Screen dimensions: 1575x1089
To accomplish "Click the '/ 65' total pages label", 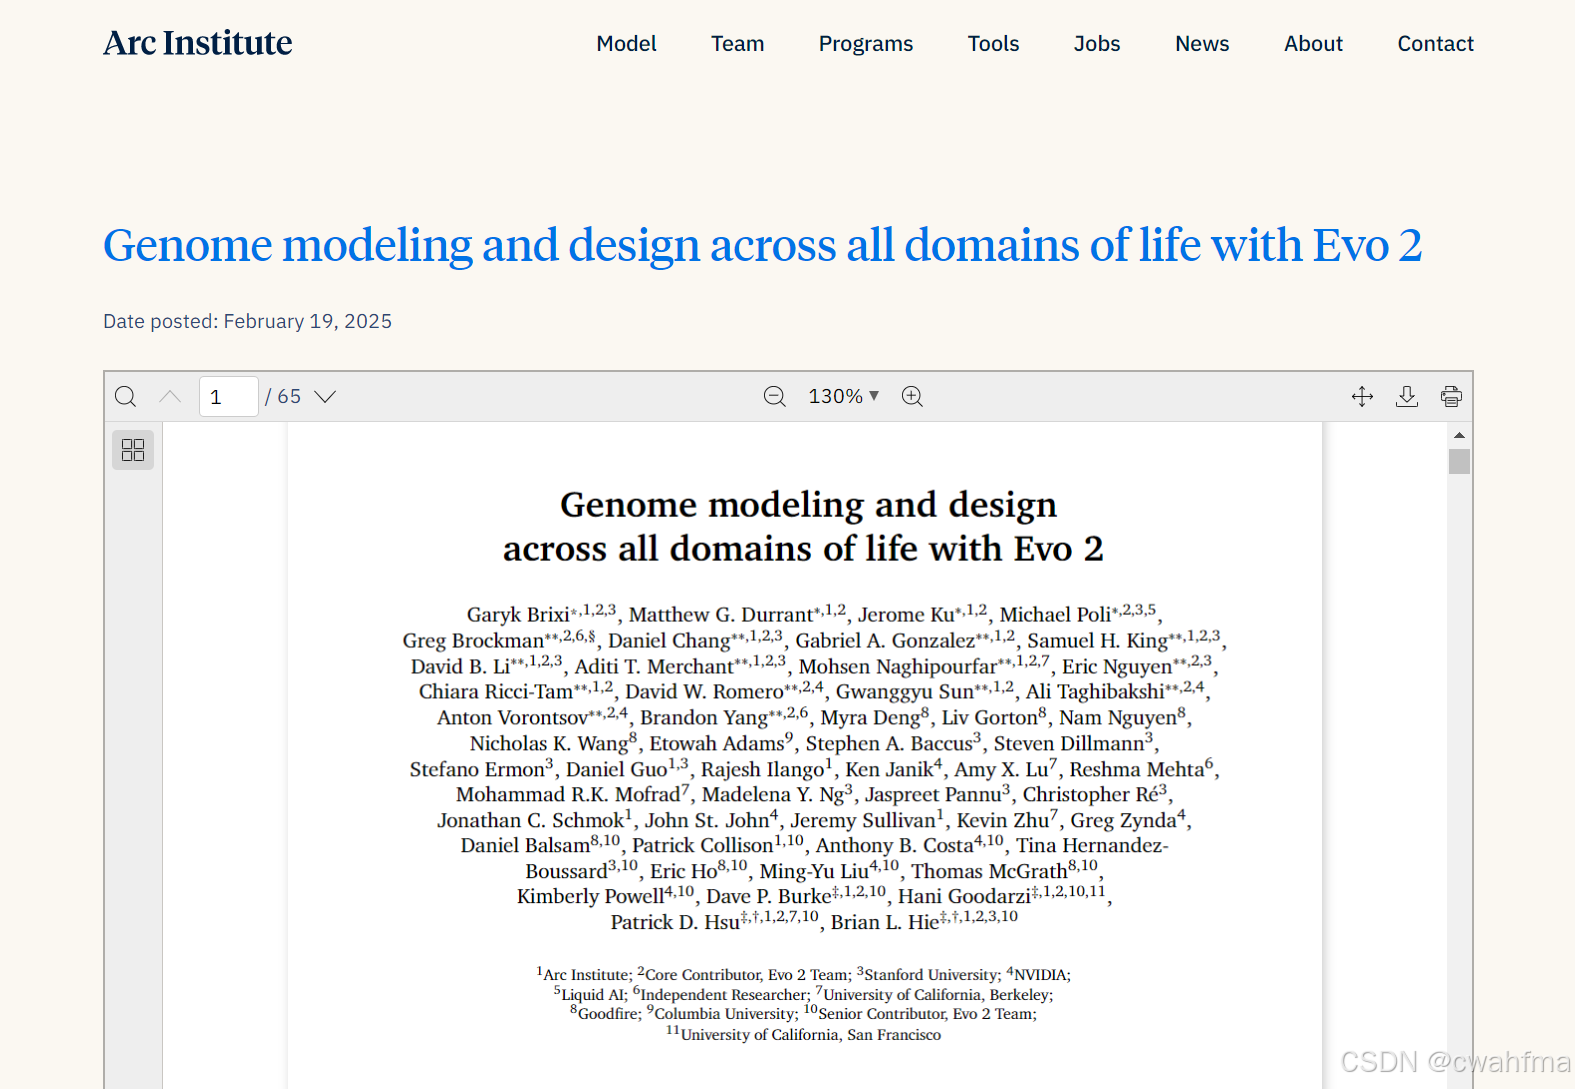I will coord(283,397).
